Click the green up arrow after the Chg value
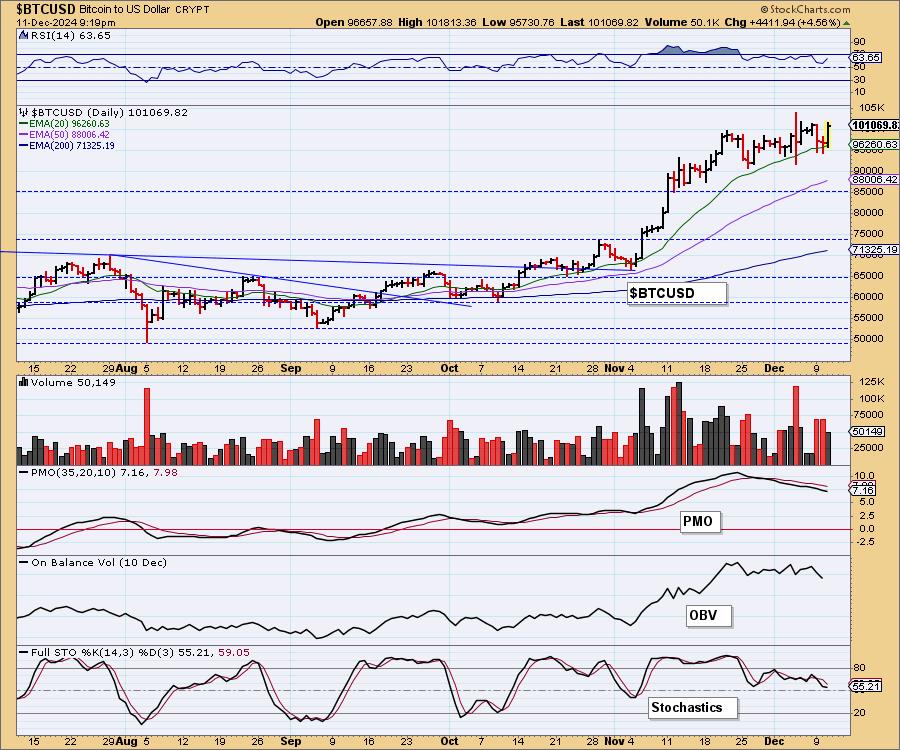The height and width of the screenshot is (750, 900). pos(847,23)
